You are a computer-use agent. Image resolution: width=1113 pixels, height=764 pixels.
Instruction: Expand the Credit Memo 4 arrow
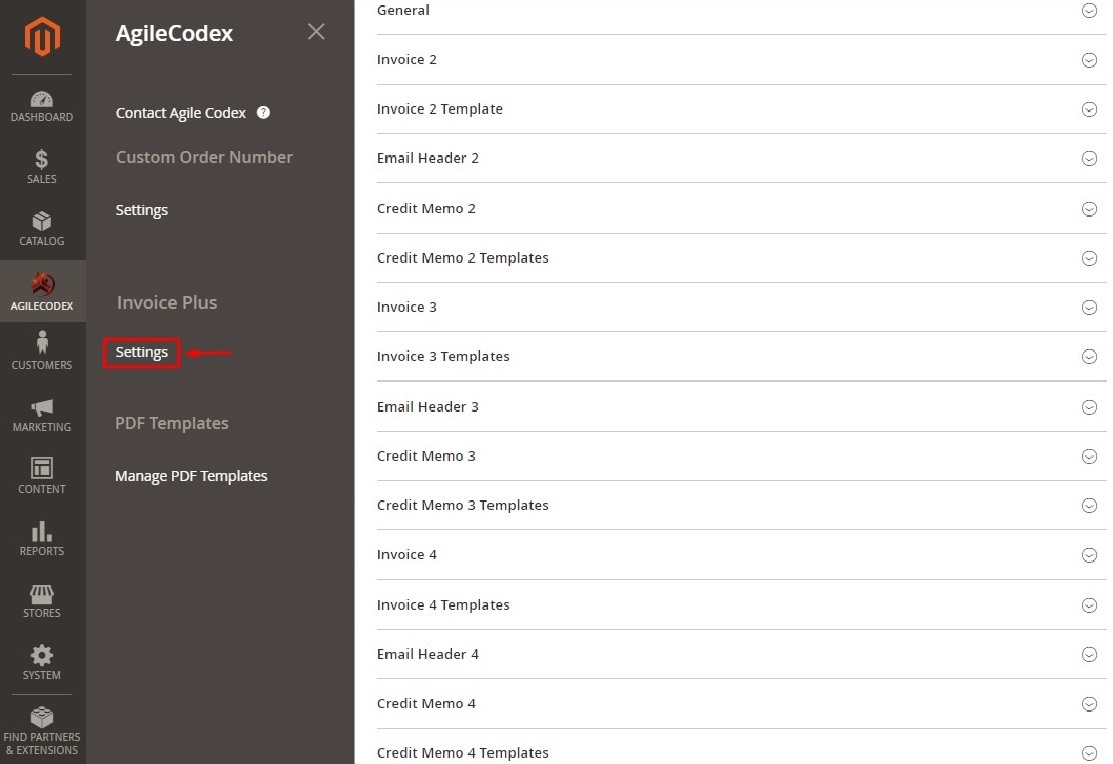1089,704
